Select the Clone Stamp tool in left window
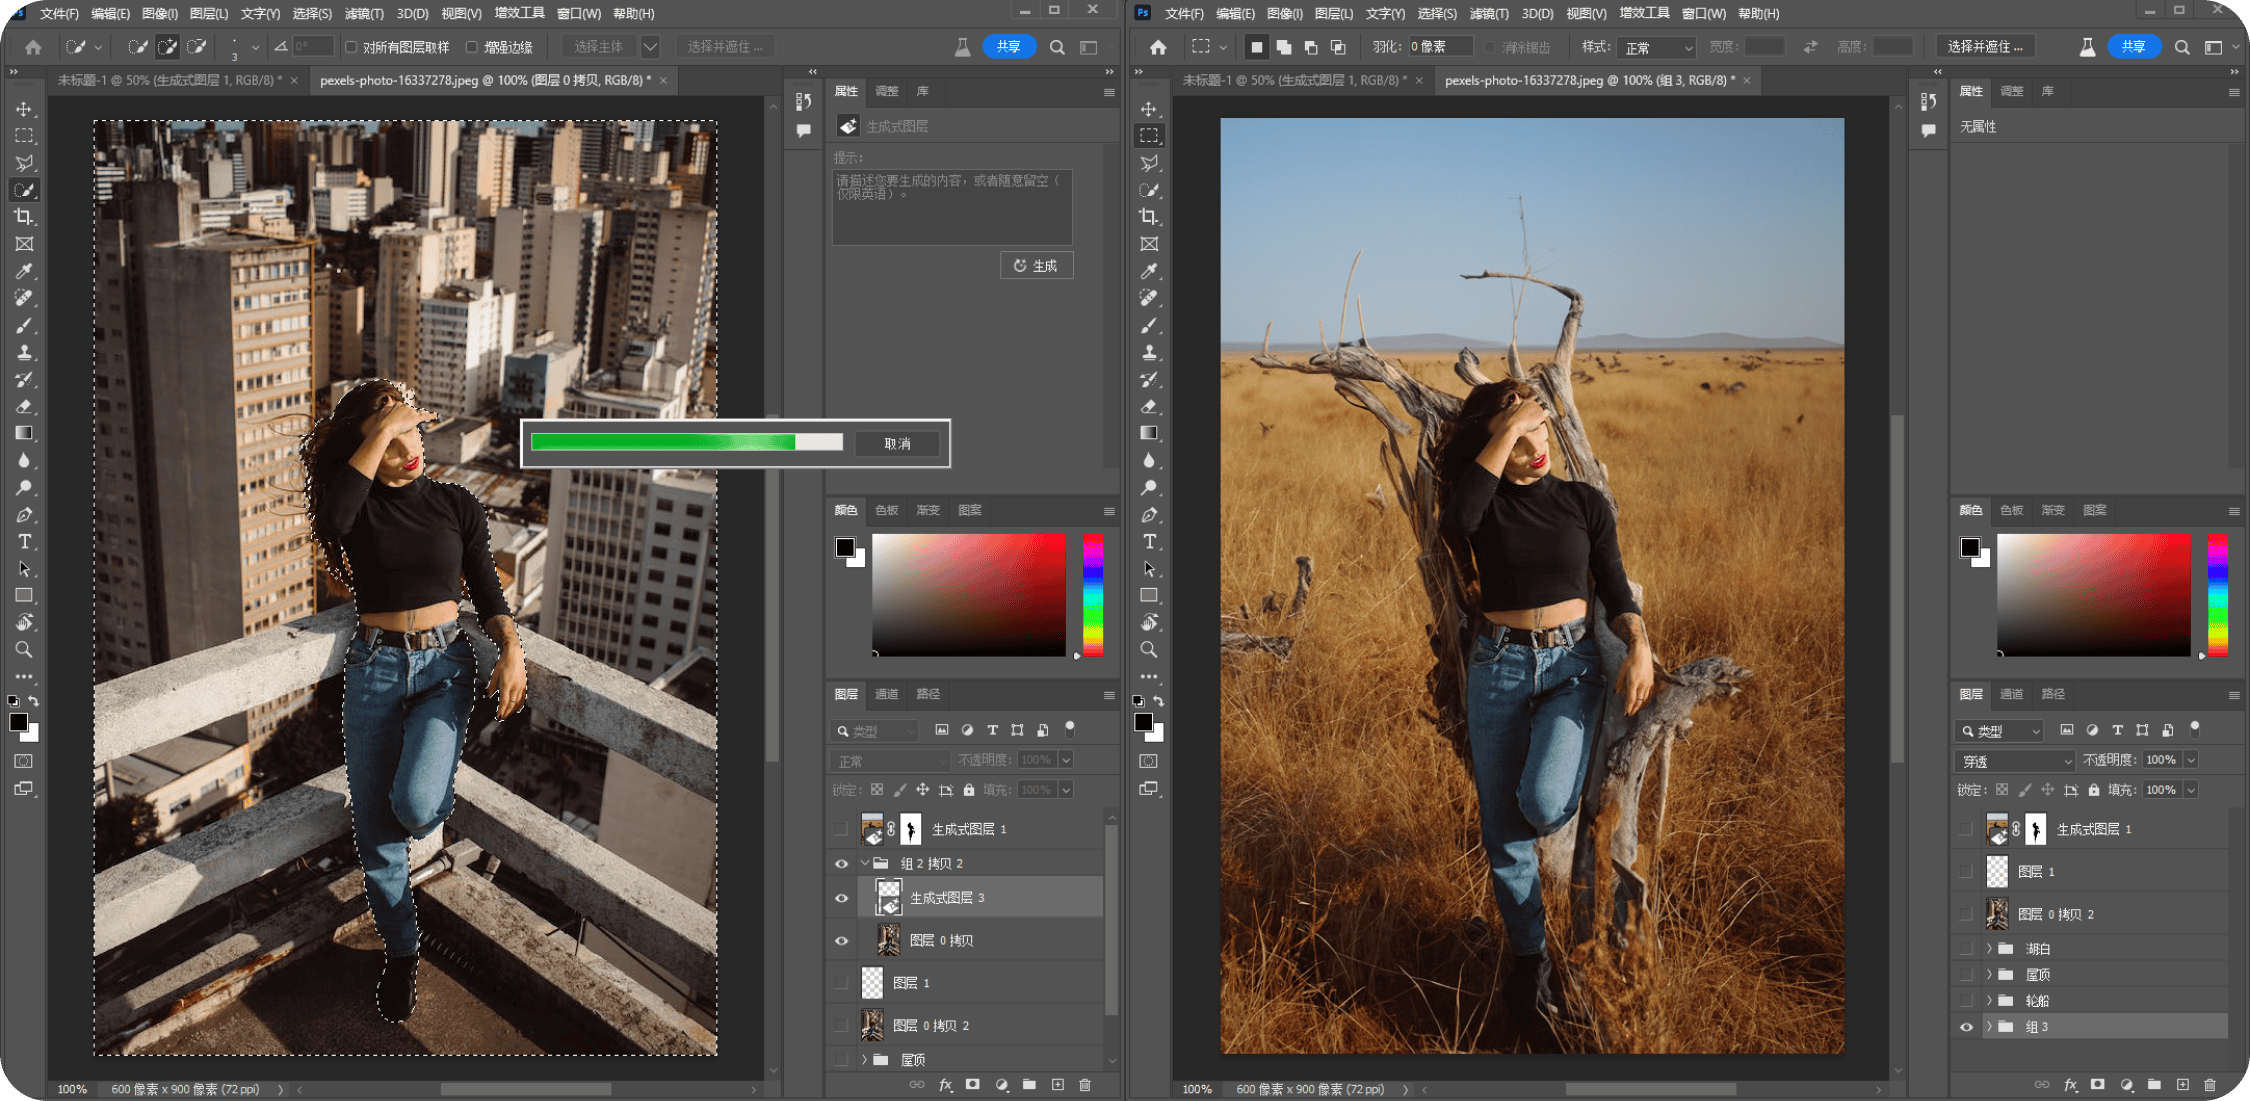The height and width of the screenshot is (1101, 2250). coord(24,352)
